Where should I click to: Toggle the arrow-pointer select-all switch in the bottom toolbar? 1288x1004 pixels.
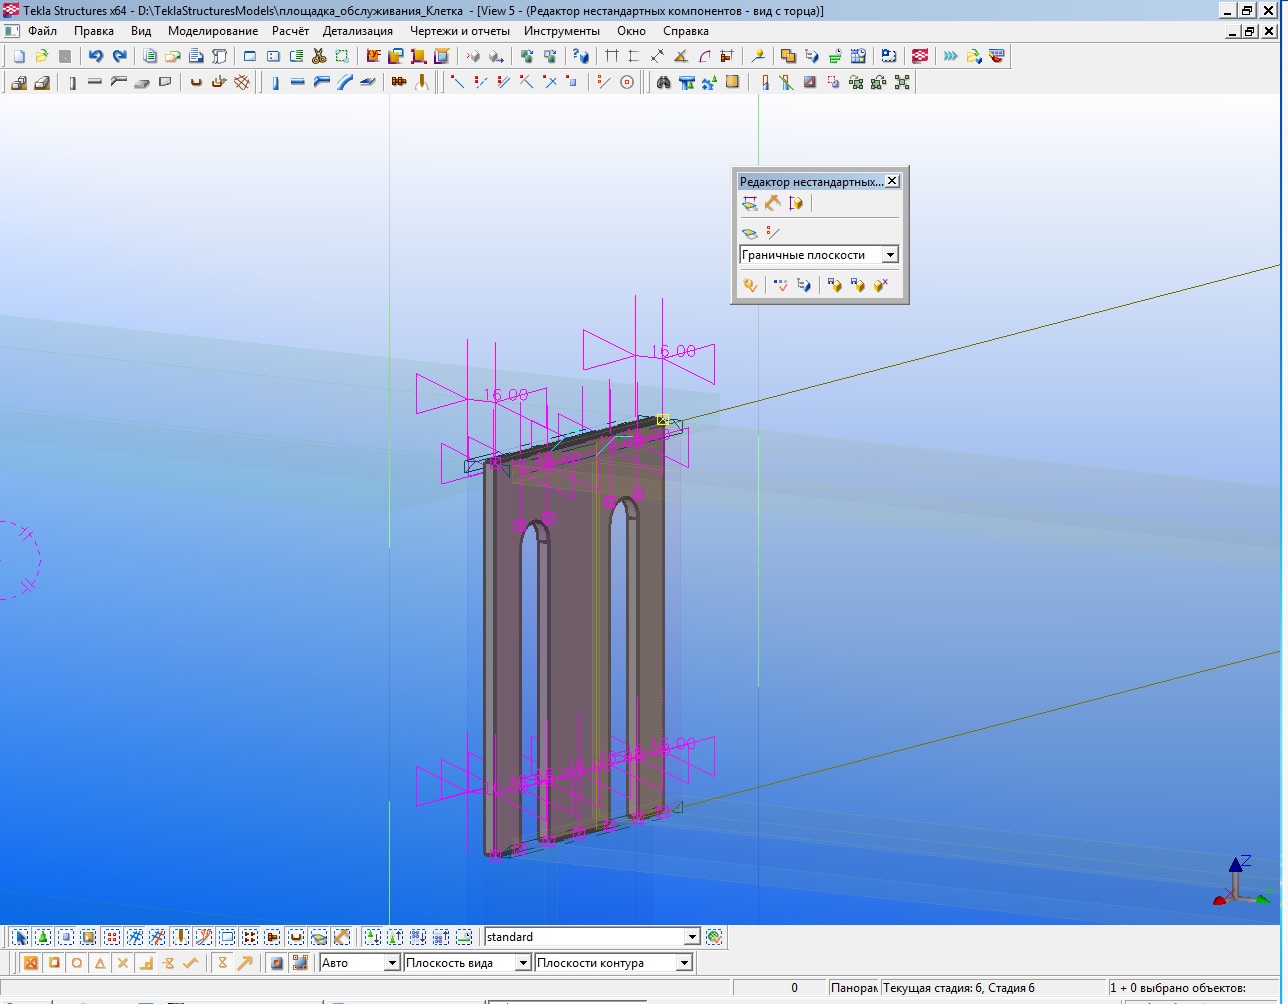tap(20, 938)
